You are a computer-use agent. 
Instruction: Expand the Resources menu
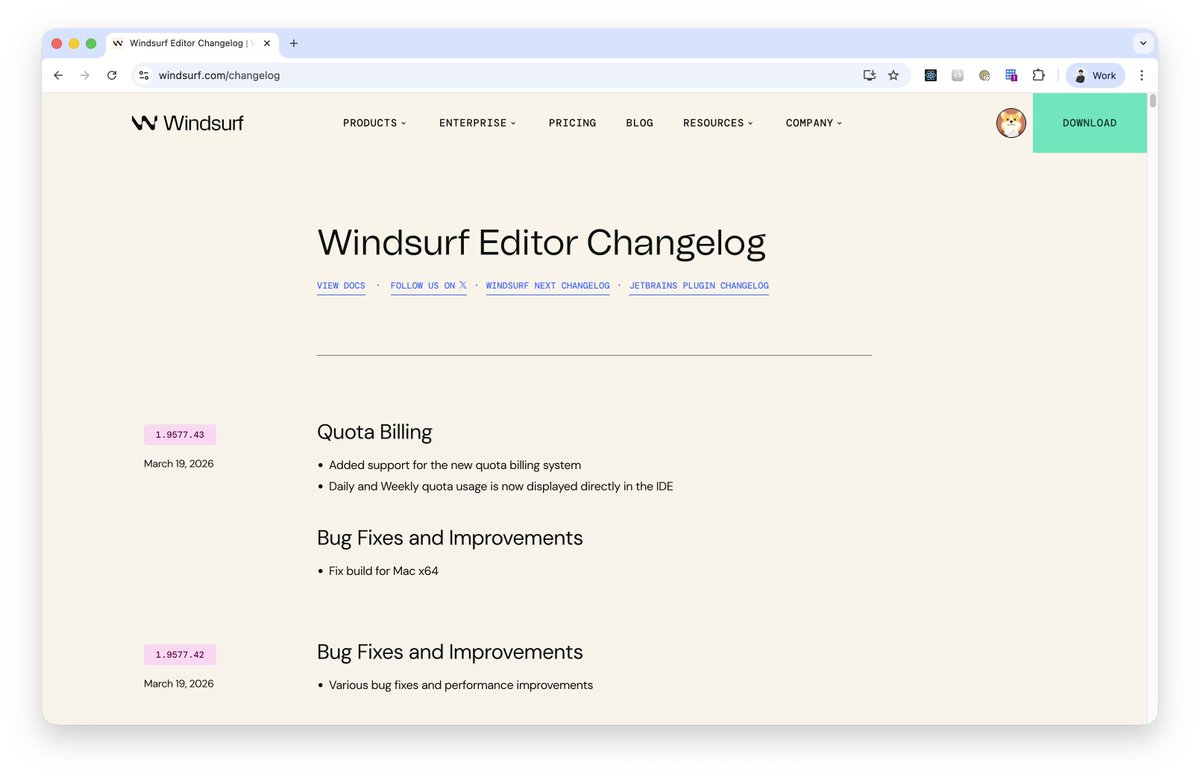(718, 123)
